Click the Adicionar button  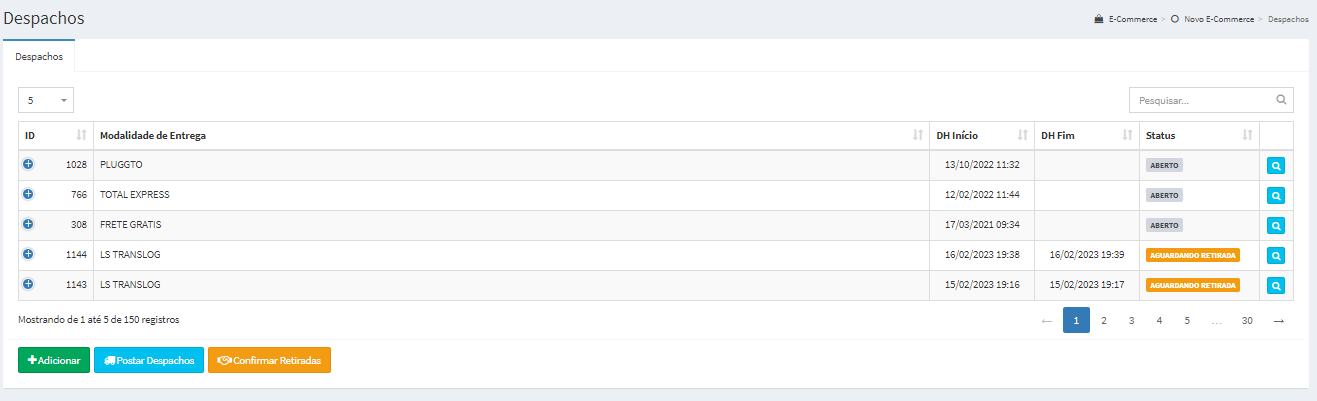pyautogui.click(x=54, y=360)
